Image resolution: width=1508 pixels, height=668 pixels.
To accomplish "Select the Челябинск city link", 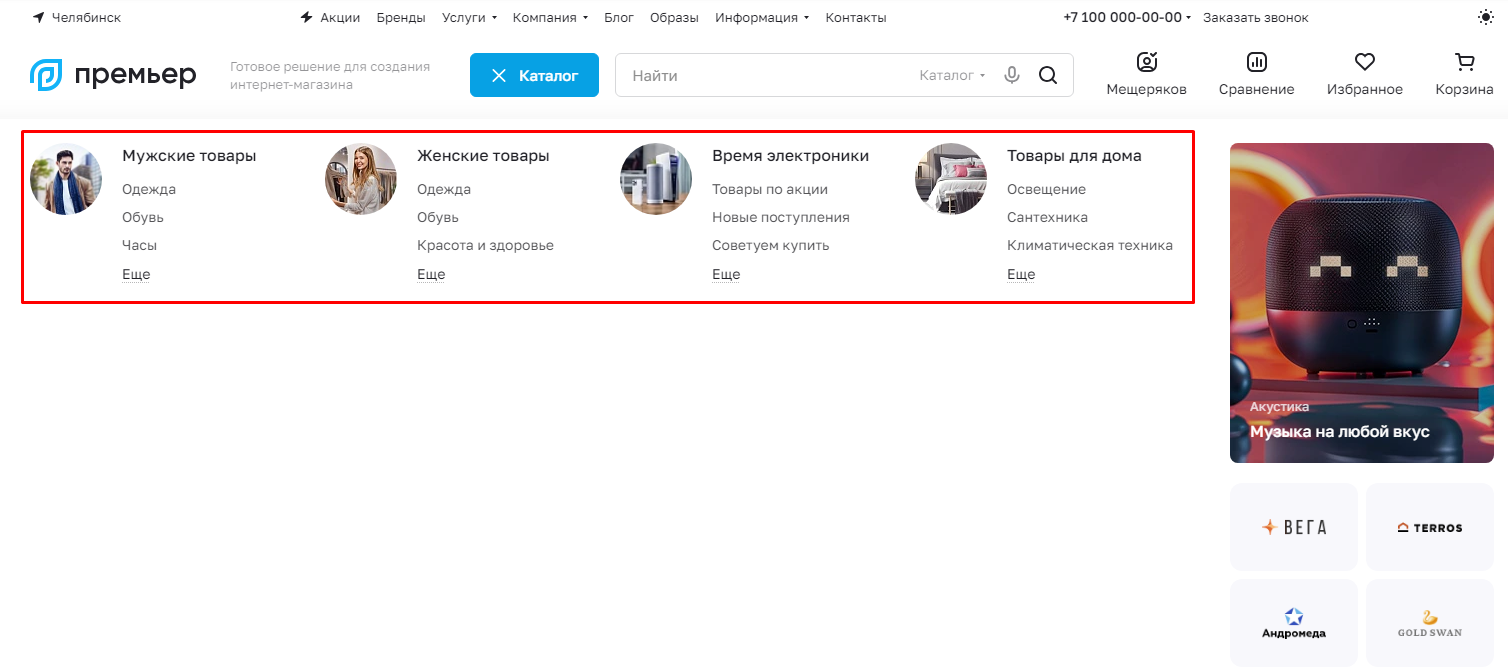I will tap(86, 18).
